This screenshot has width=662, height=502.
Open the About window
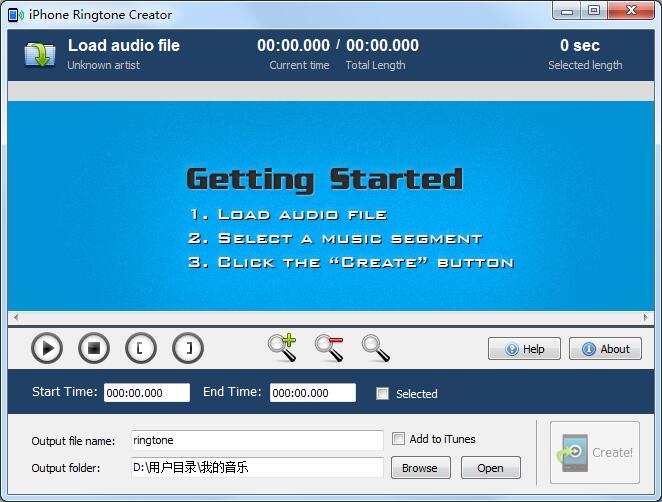(x=605, y=349)
